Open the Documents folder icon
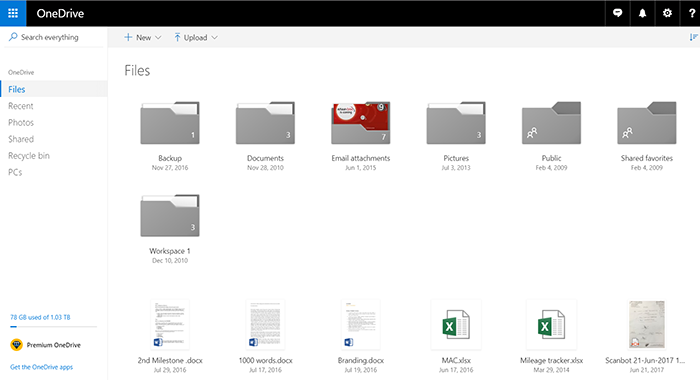700x380 pixels. point(265,123)
